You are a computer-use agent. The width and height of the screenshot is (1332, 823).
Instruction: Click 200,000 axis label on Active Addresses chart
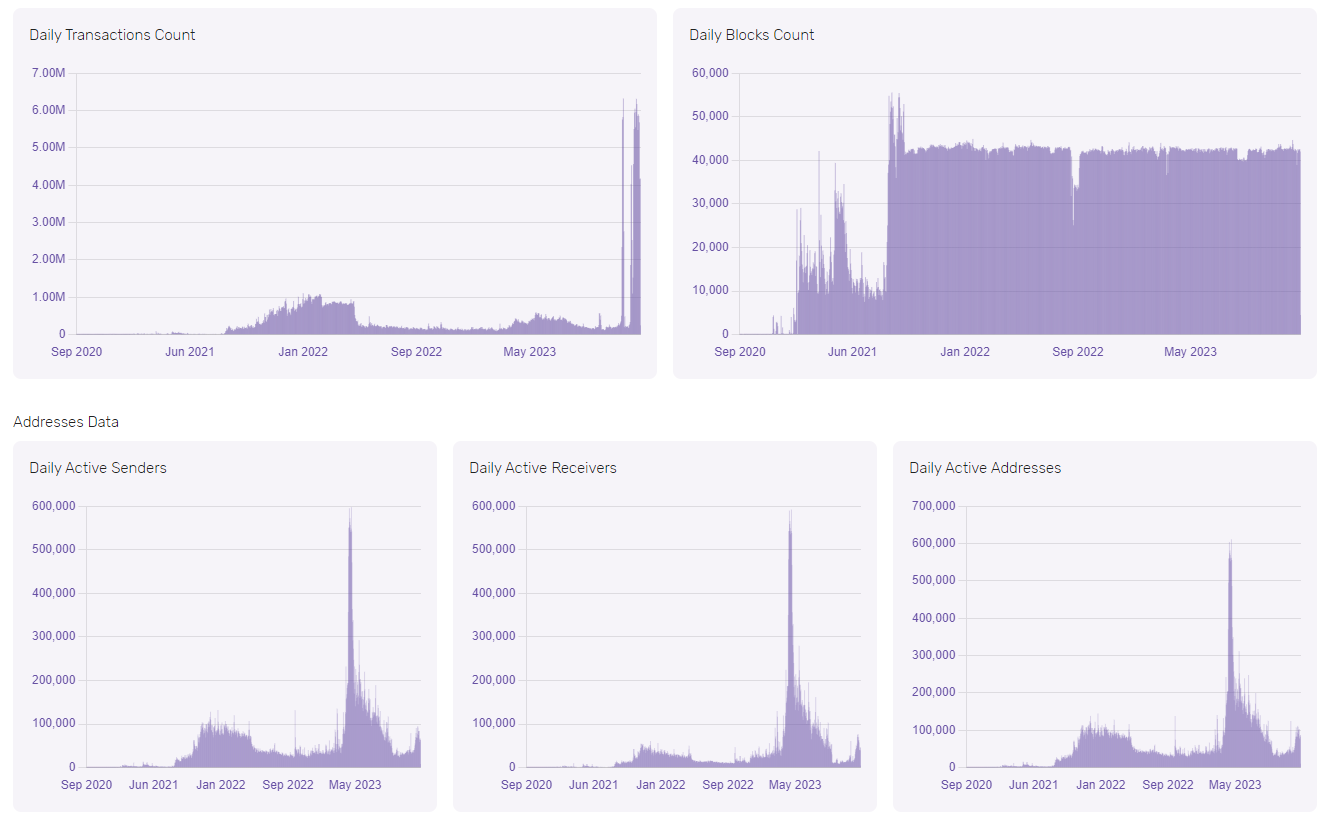(x=933, y=692)
